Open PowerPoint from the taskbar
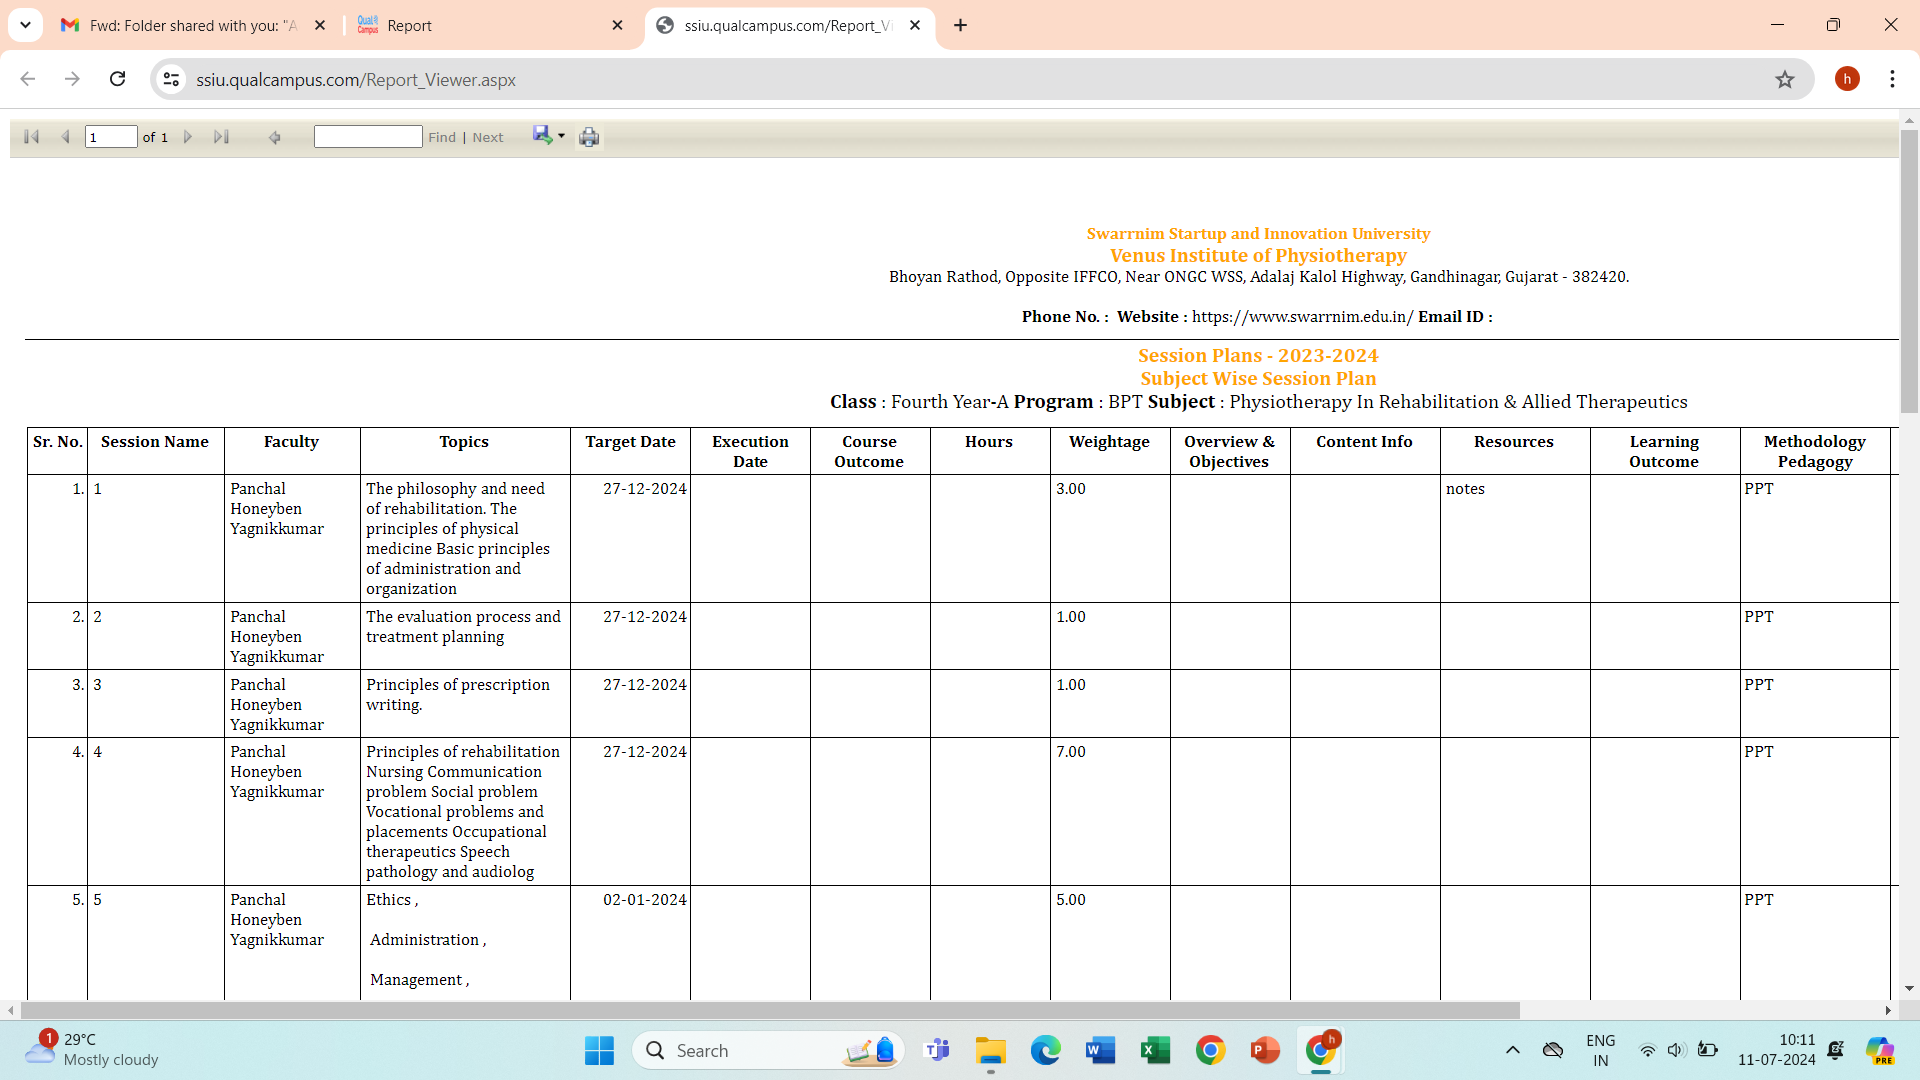The width and height of the screenshot is (1920, 1080). click(x=1265, y=1051)
